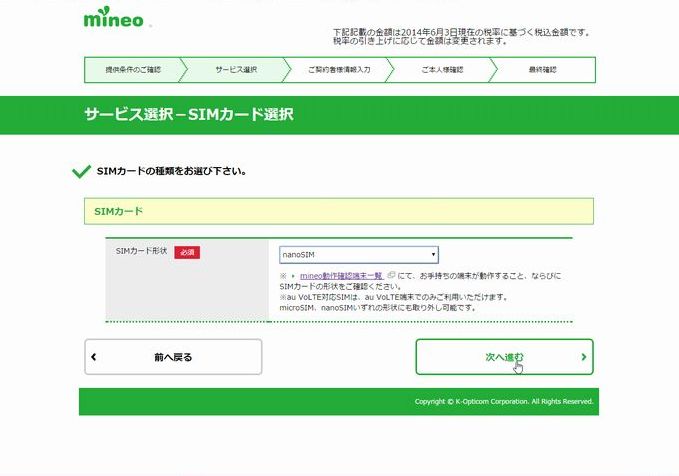Go to 提供条件のご確認 step
Screen dimensions: 679x476
click(x=133, y=70)
